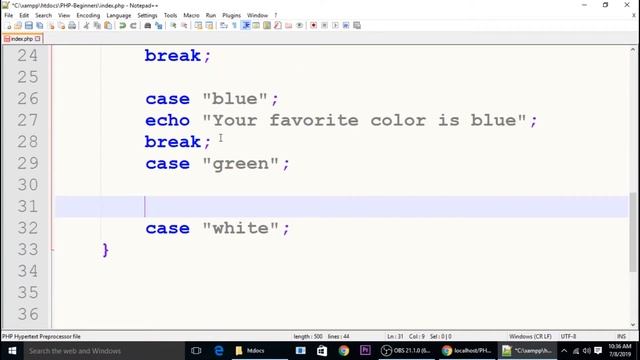Cut selection with the scissors icon
The width and height of the screenshot is (640, 360).
click(x=86, y=26)
